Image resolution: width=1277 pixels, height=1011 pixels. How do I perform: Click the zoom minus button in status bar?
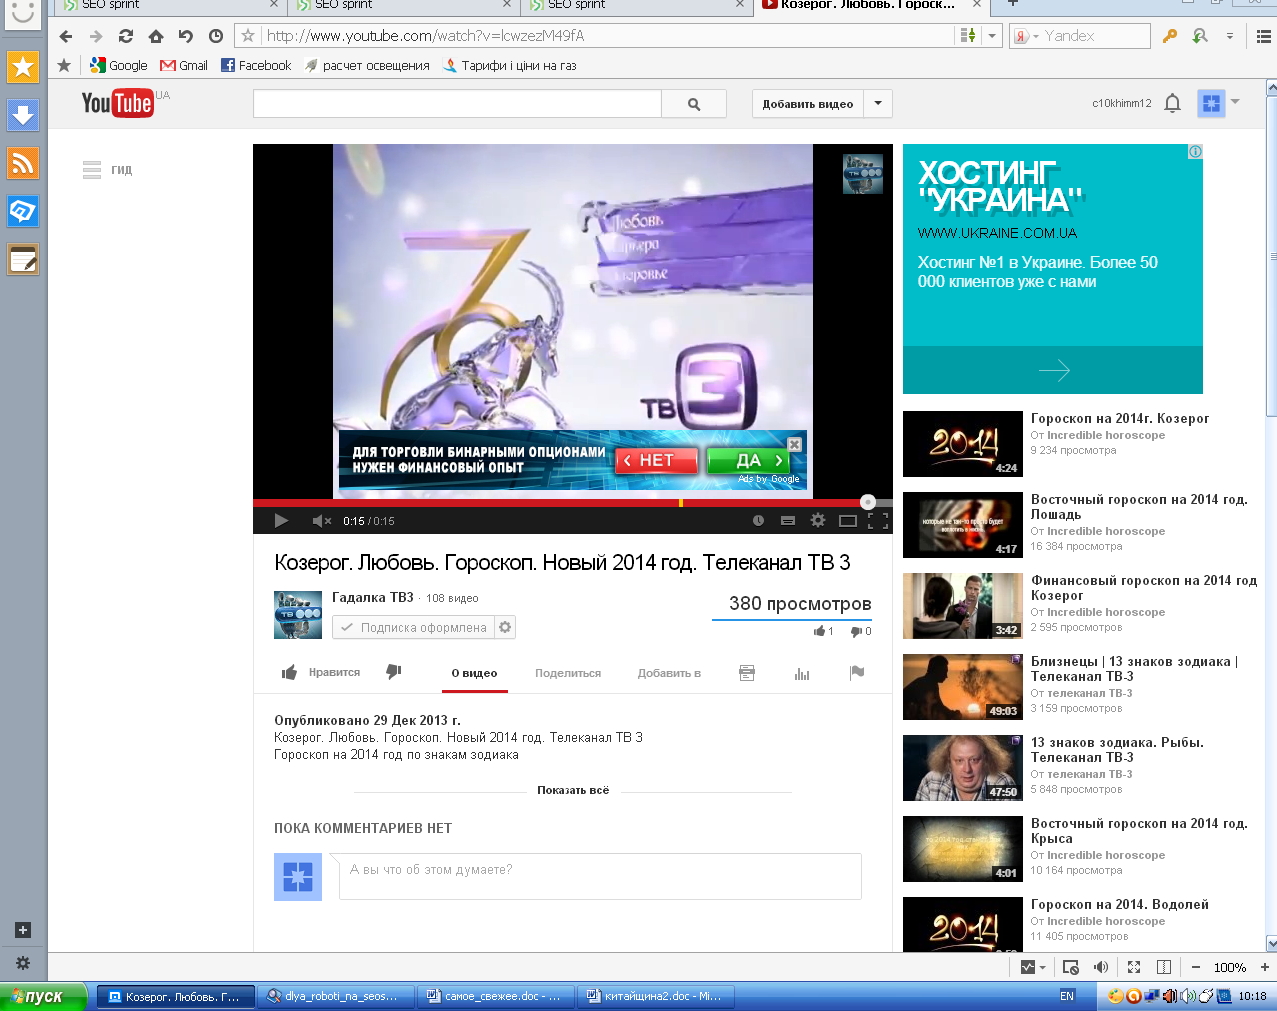coord(1196,967)
